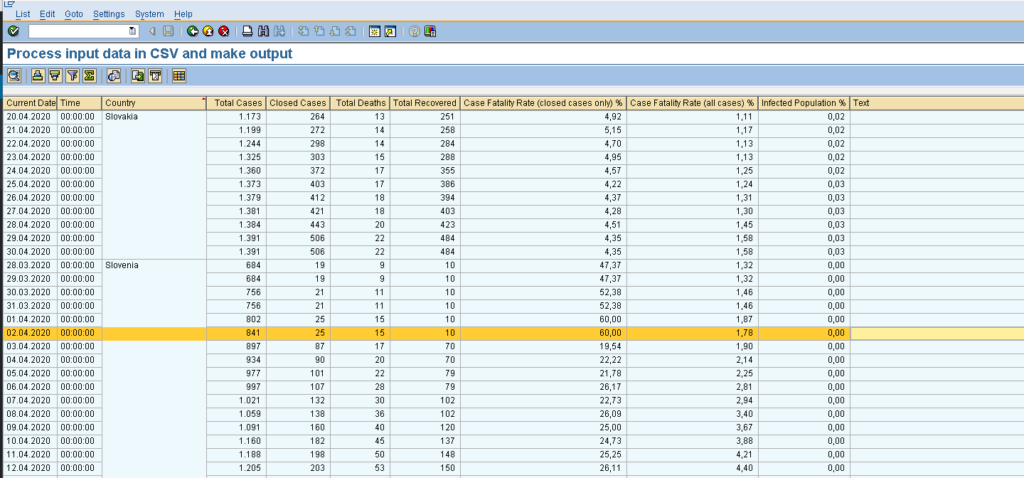Select the Time column header
The image size is (1024, 478).
click(80, 103)
